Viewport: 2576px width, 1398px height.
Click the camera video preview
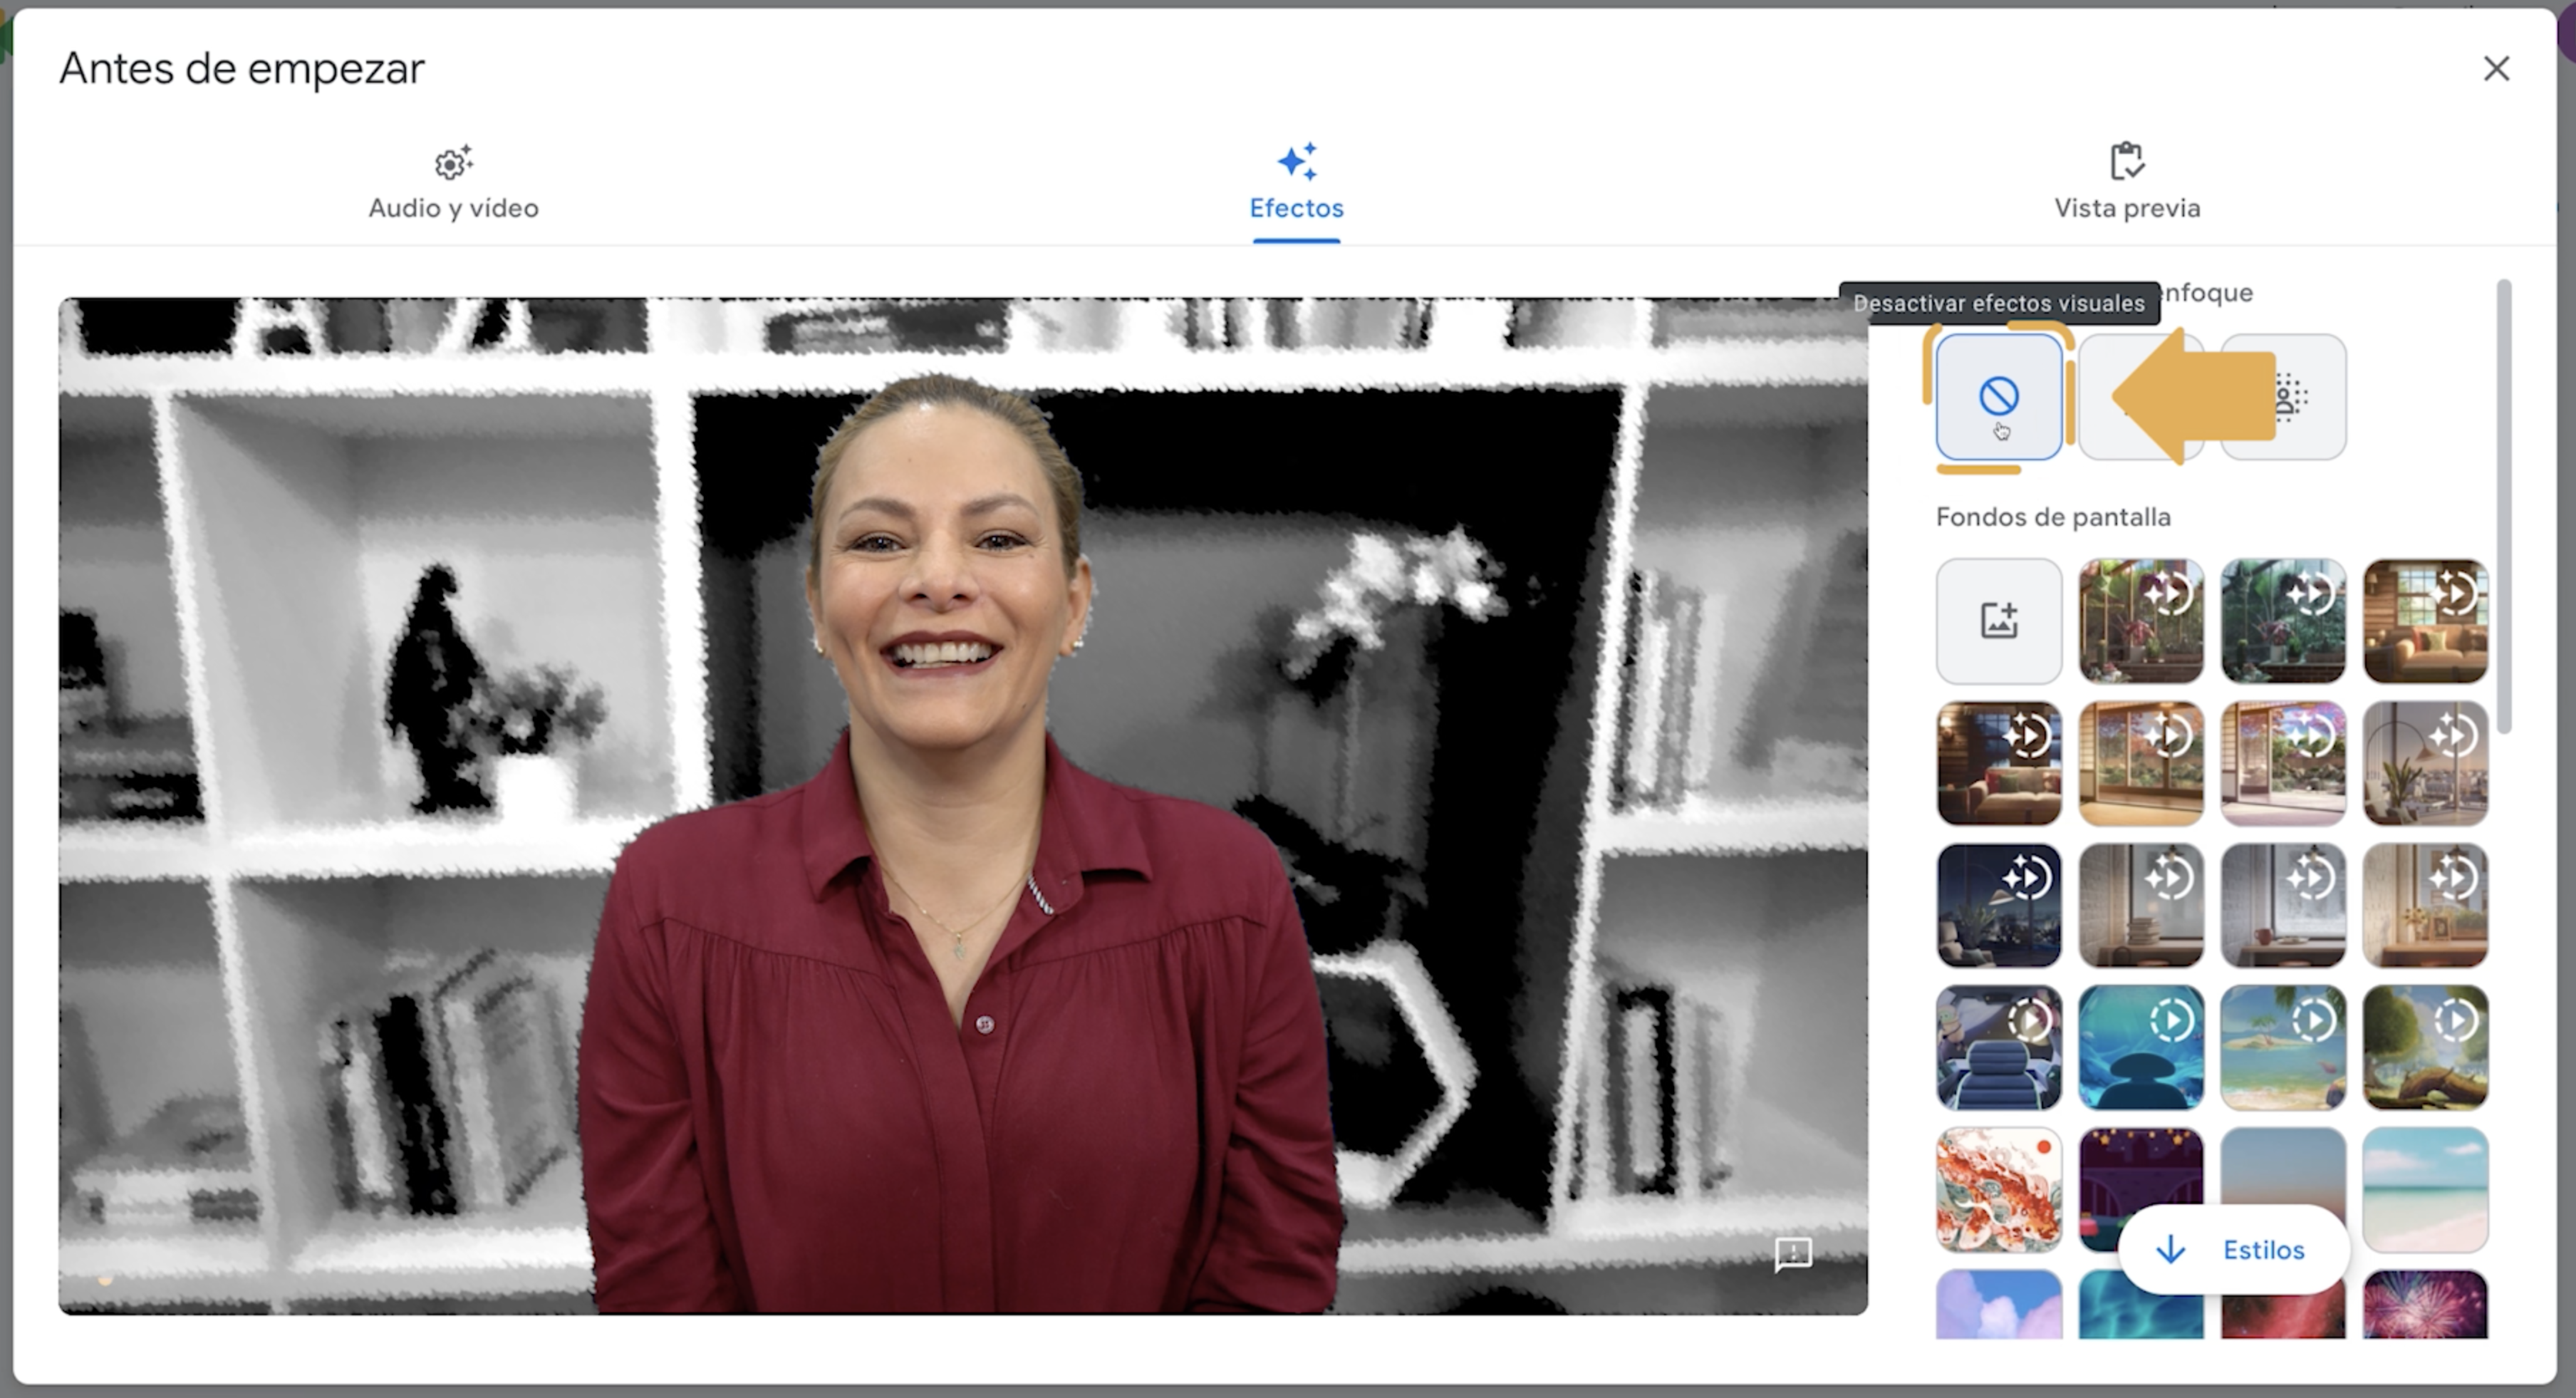[963, 806]
